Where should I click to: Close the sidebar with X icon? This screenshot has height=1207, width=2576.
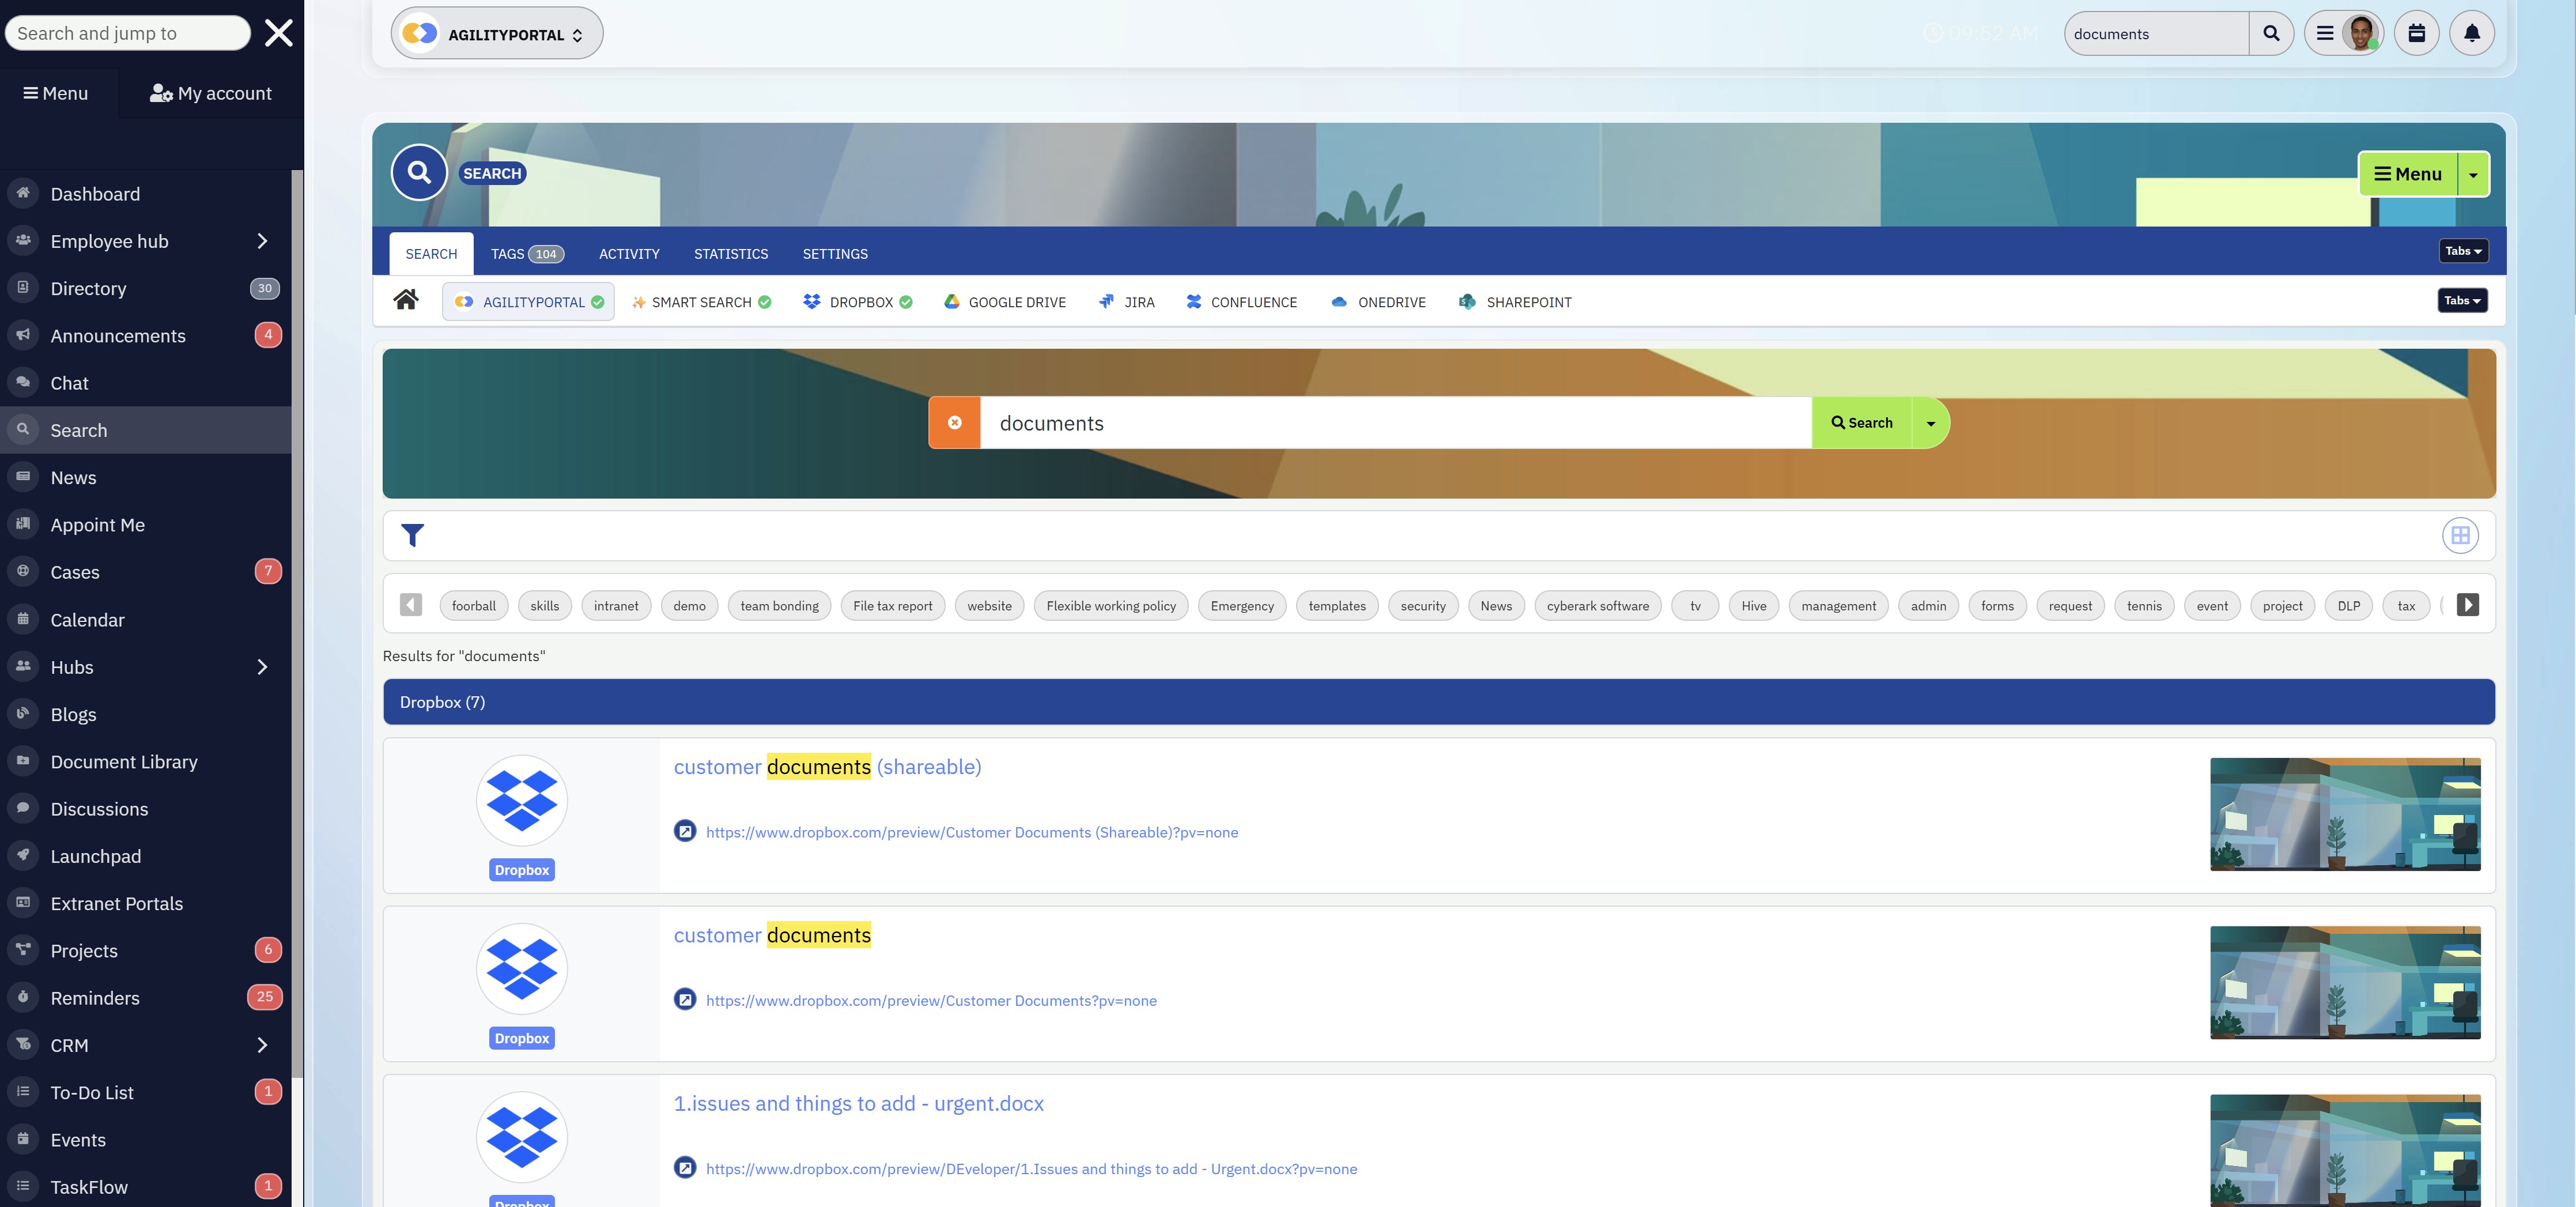click(x=278, y=33)
